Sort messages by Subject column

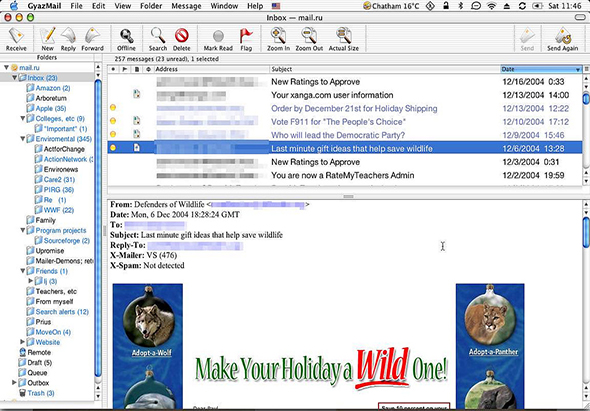coord(385,69)
